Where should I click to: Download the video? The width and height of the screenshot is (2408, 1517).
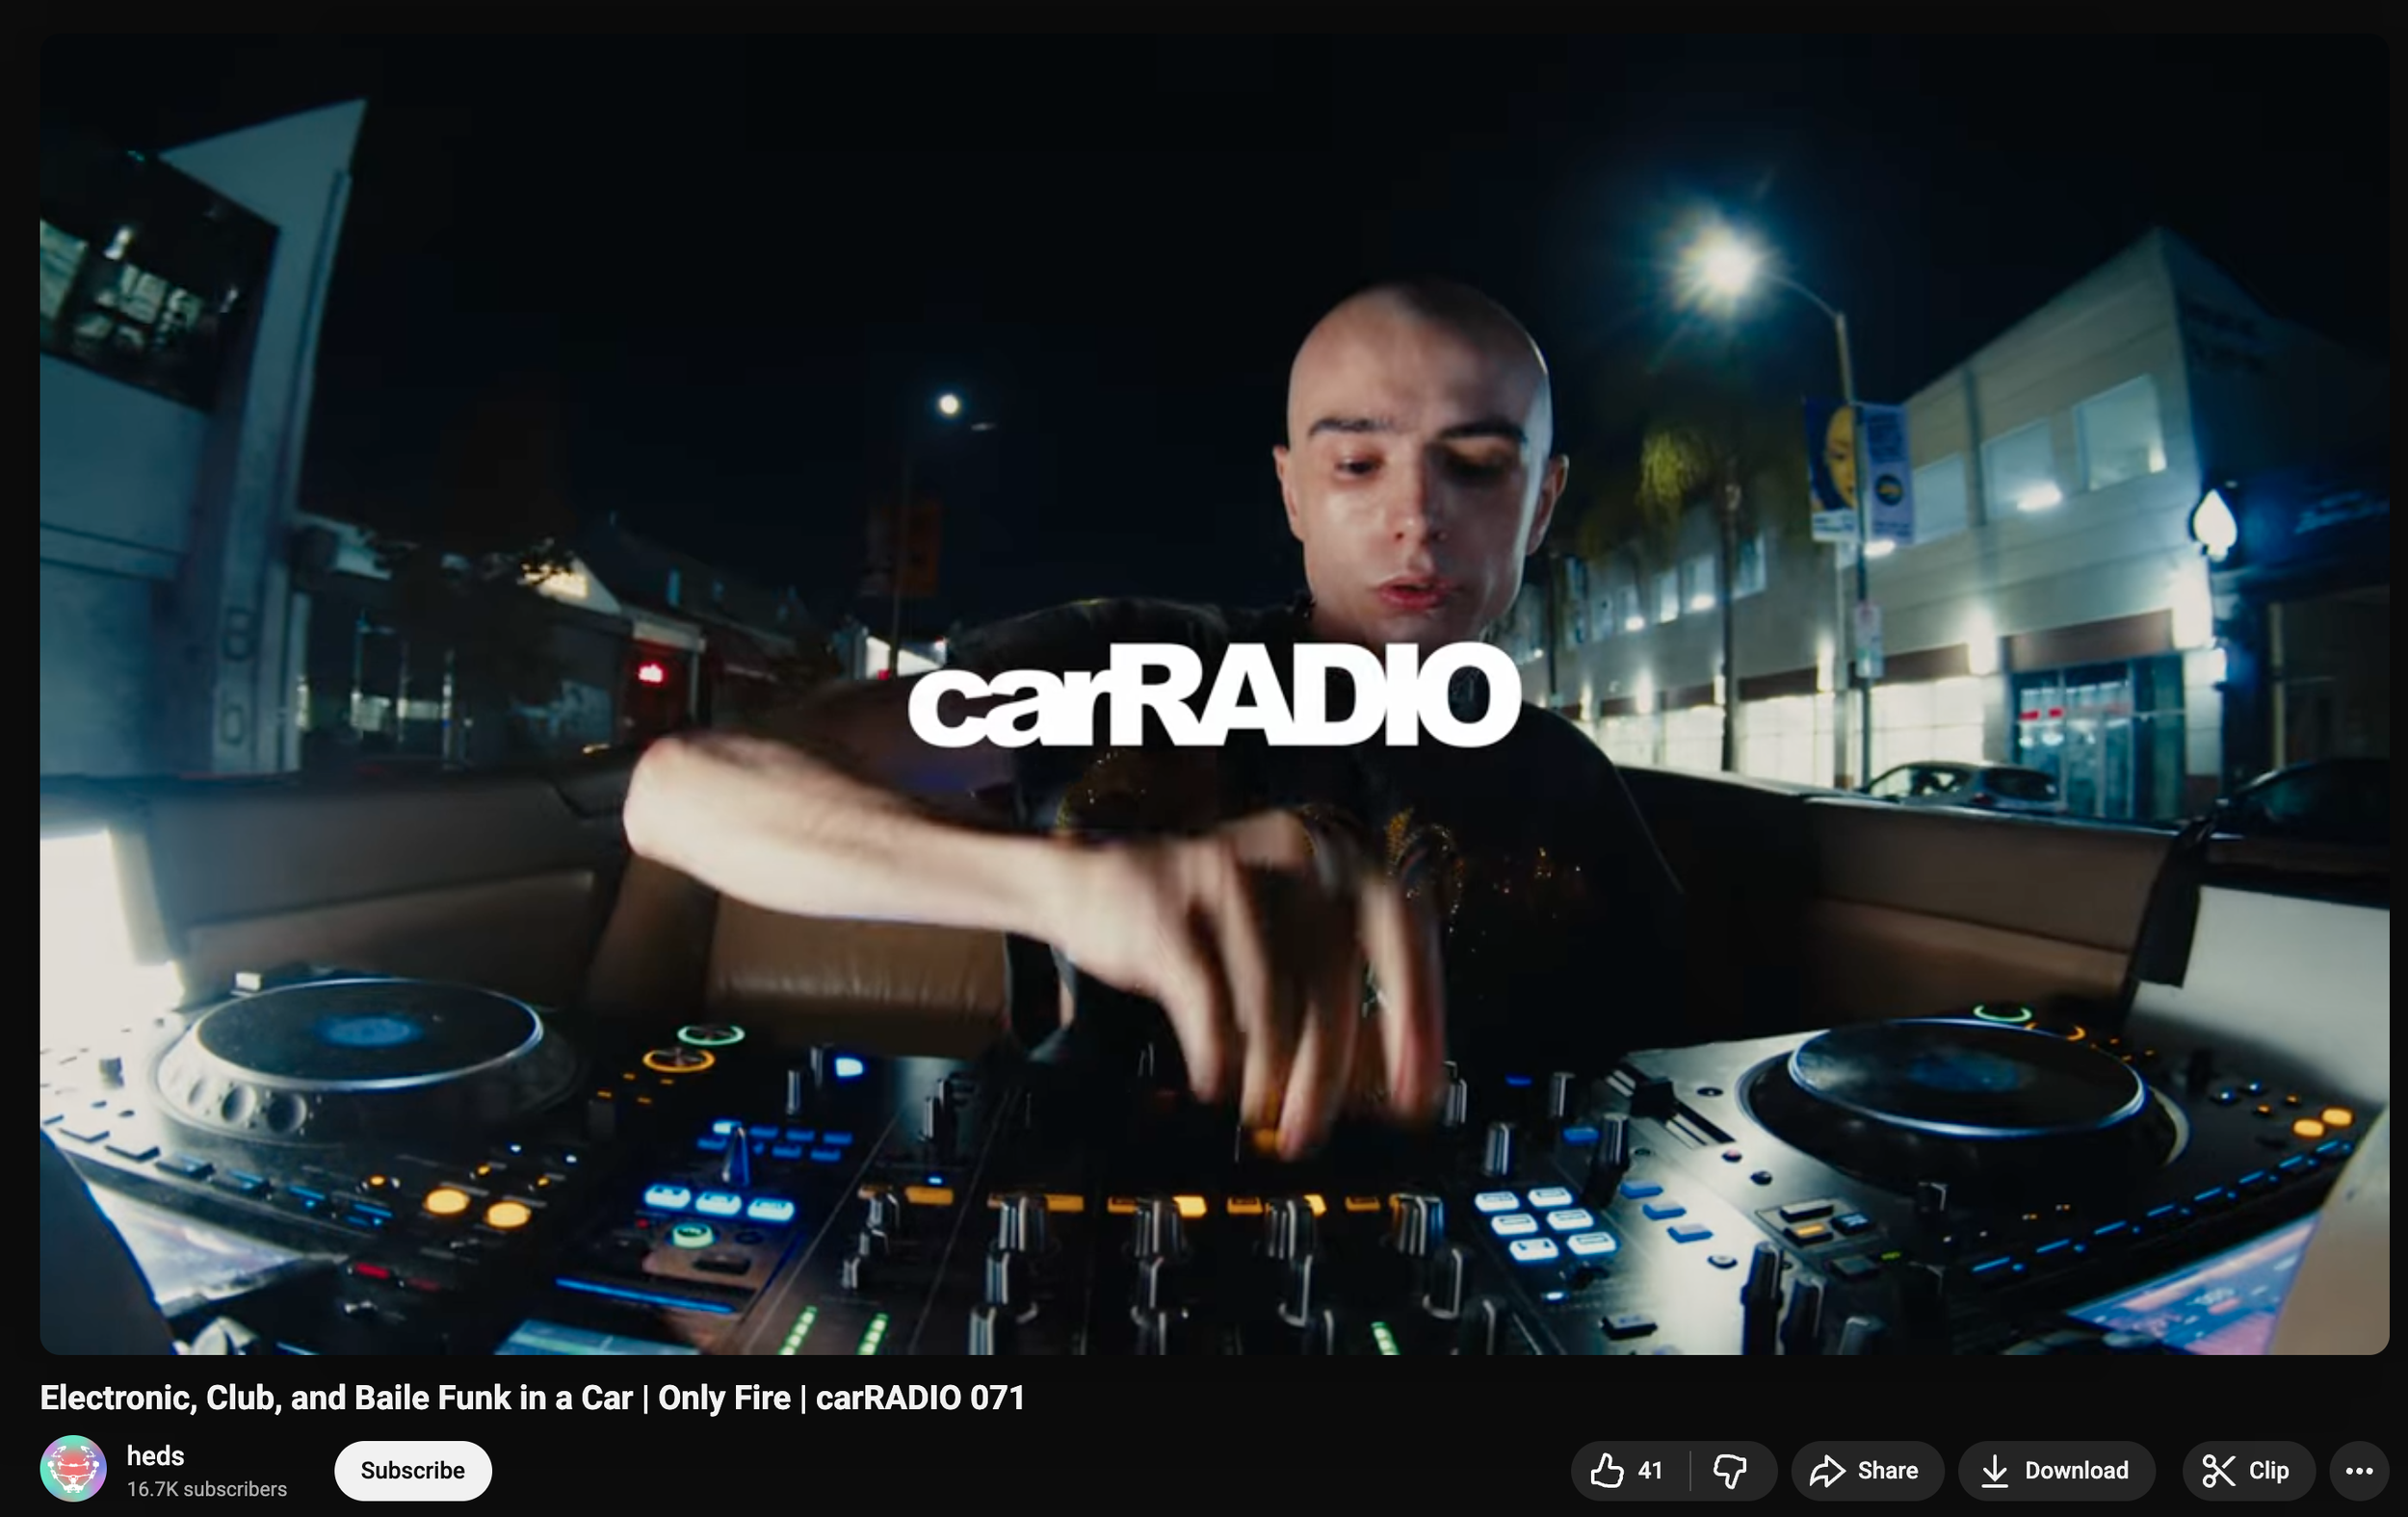(x=2056, y=1470)
